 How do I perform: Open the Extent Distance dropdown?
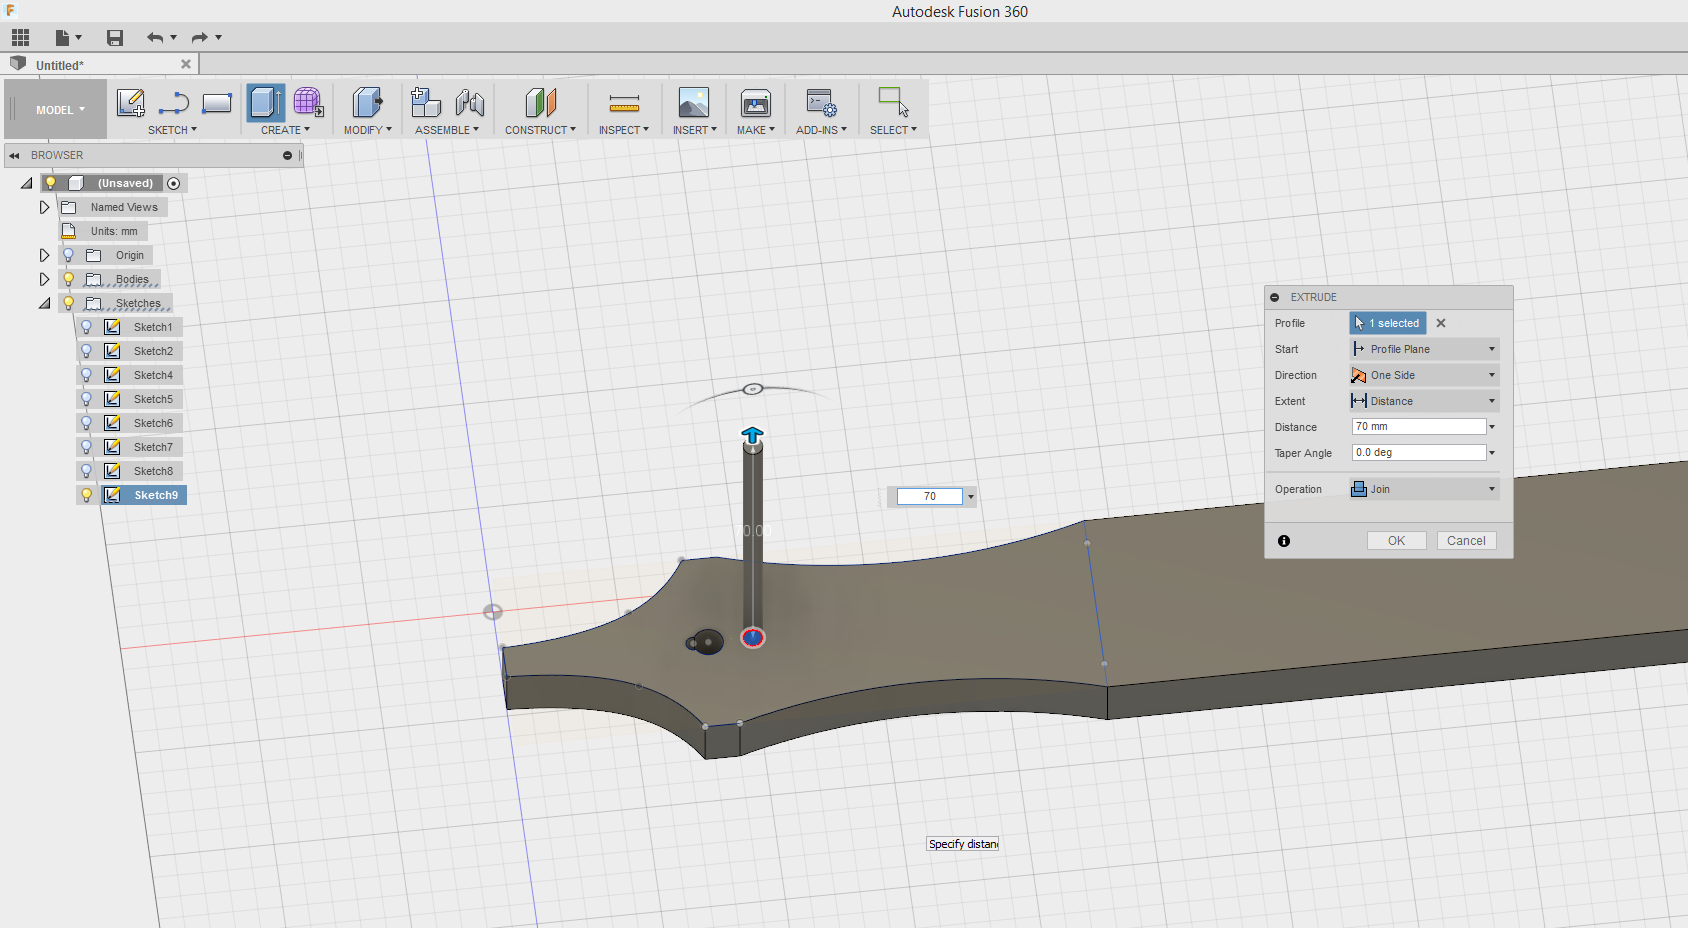point(1424,401)
